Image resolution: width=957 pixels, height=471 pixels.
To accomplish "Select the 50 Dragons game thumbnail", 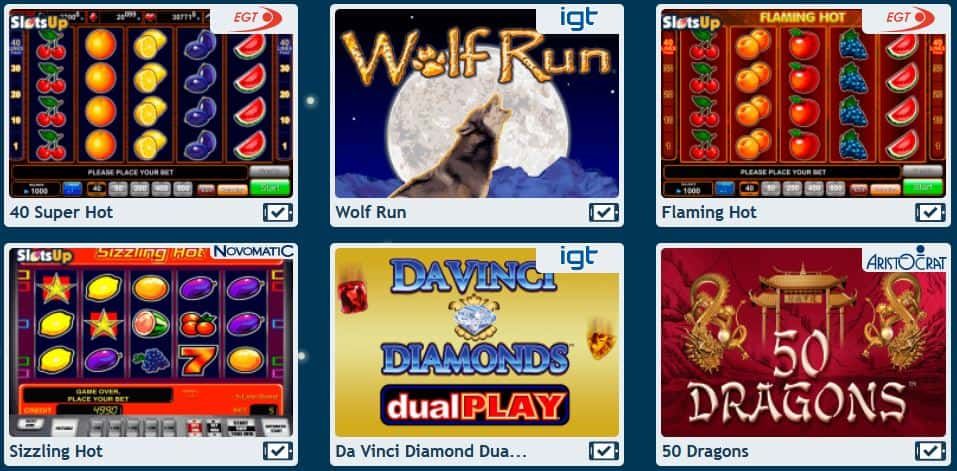I will coord(803,342).
